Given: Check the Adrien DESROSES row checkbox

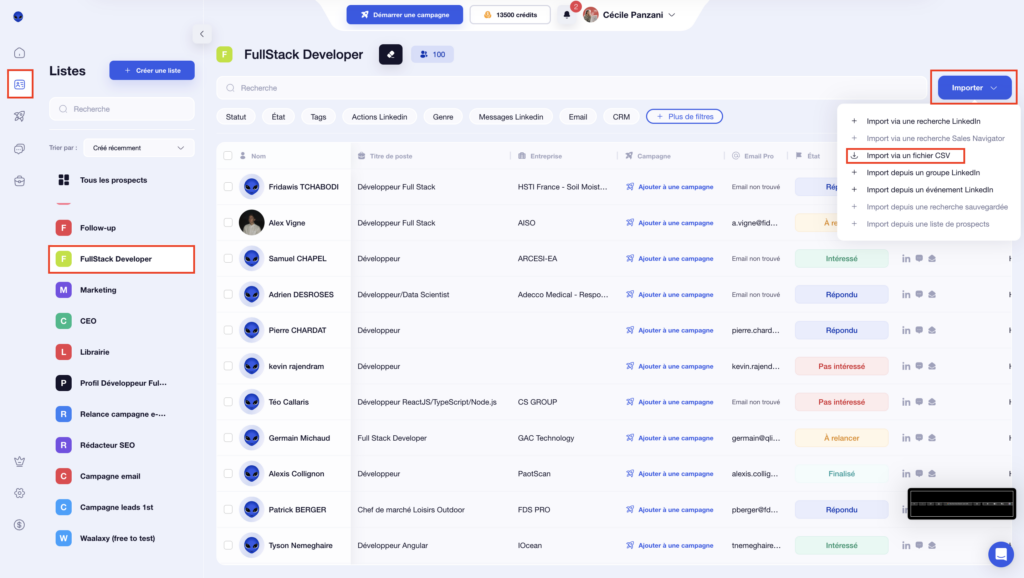Looking at the screenshot, I should tap(228, 295).
